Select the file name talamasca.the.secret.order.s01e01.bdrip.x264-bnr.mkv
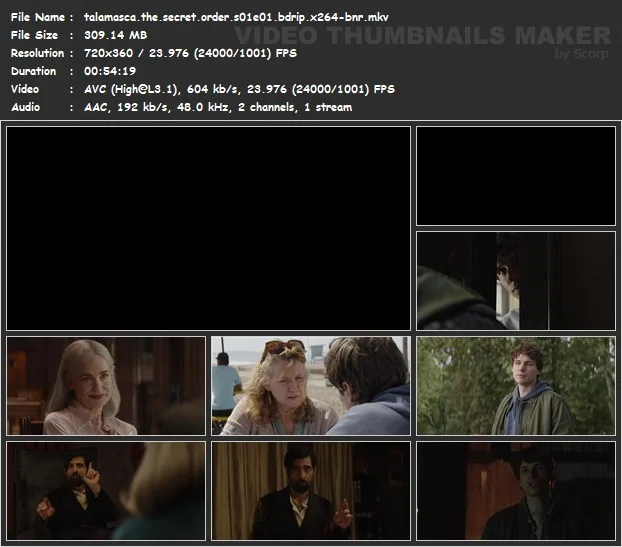Viewport: 622px width, 547px height. [236, 17]
